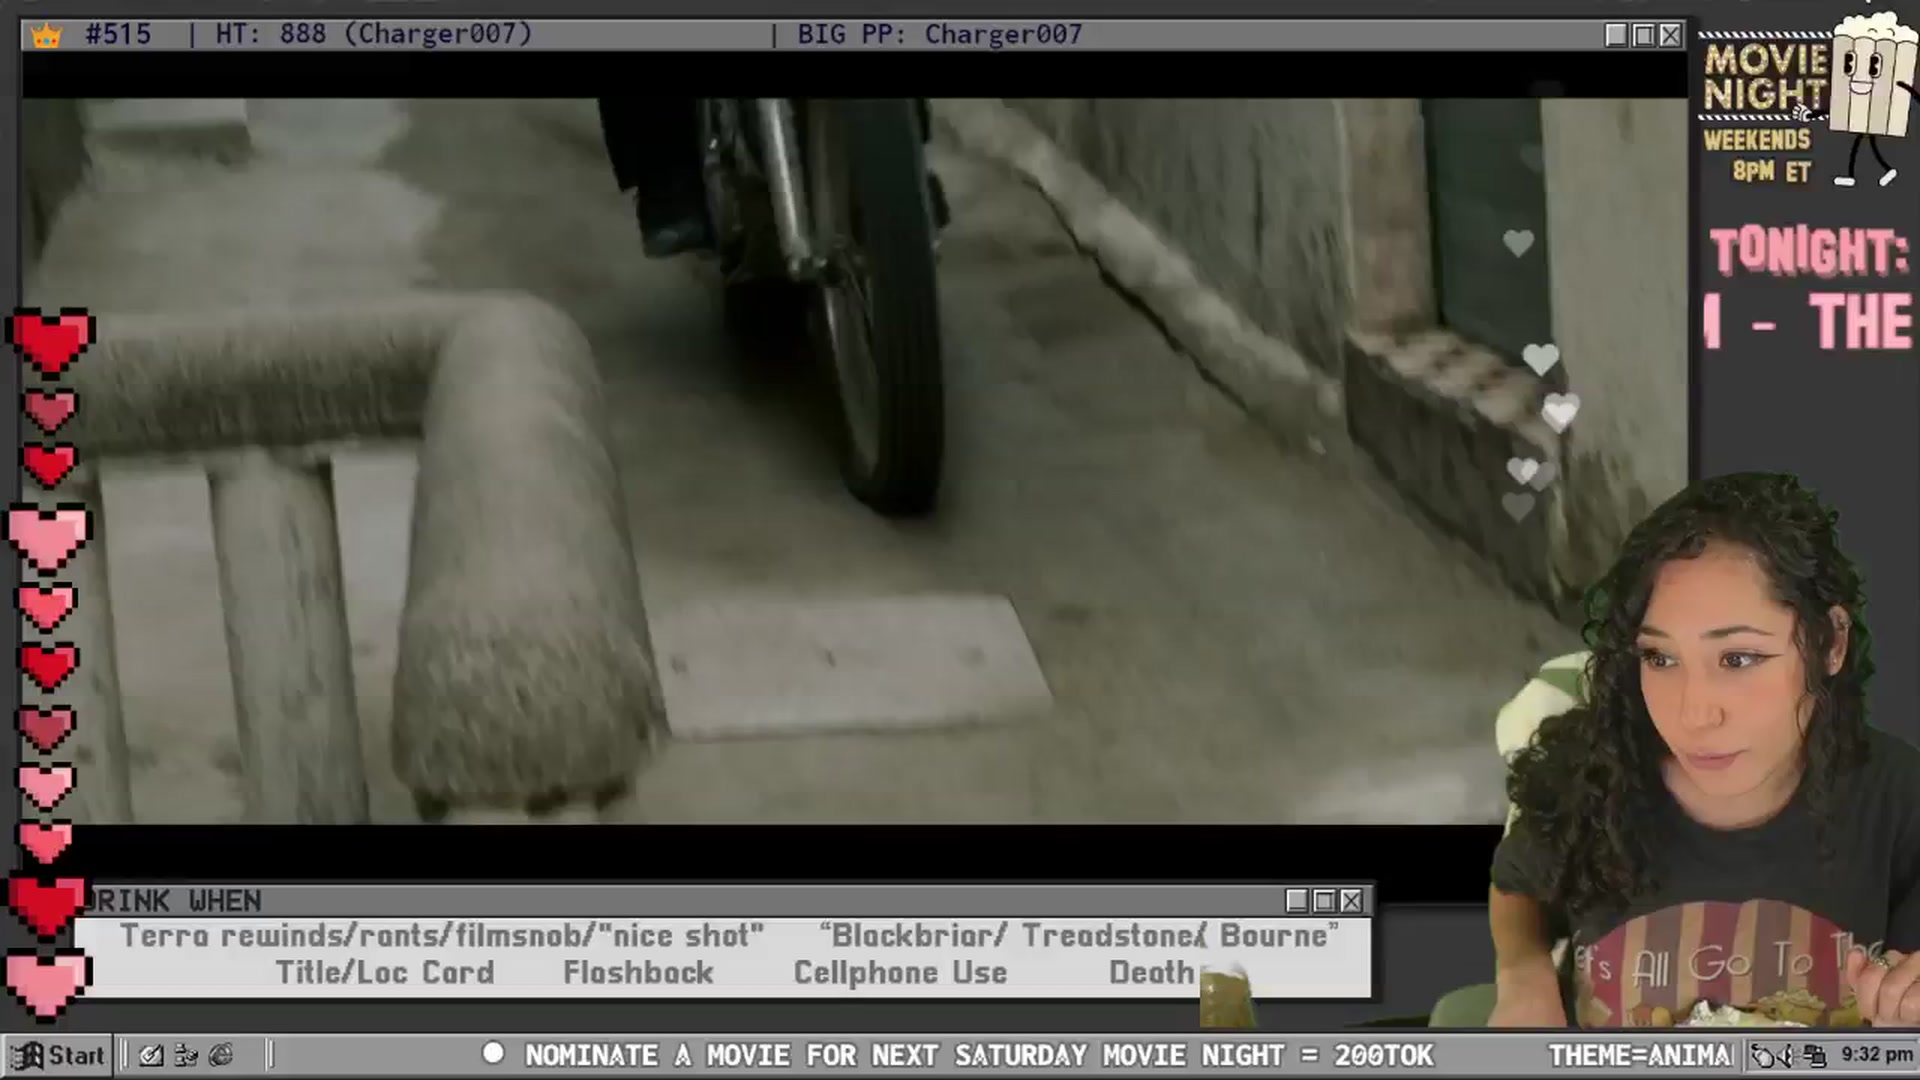This screenshot has width=1920, height=1080.
Task: Click the 'Weekends 8PM ET' text
Action: [x=1758, y=155]
